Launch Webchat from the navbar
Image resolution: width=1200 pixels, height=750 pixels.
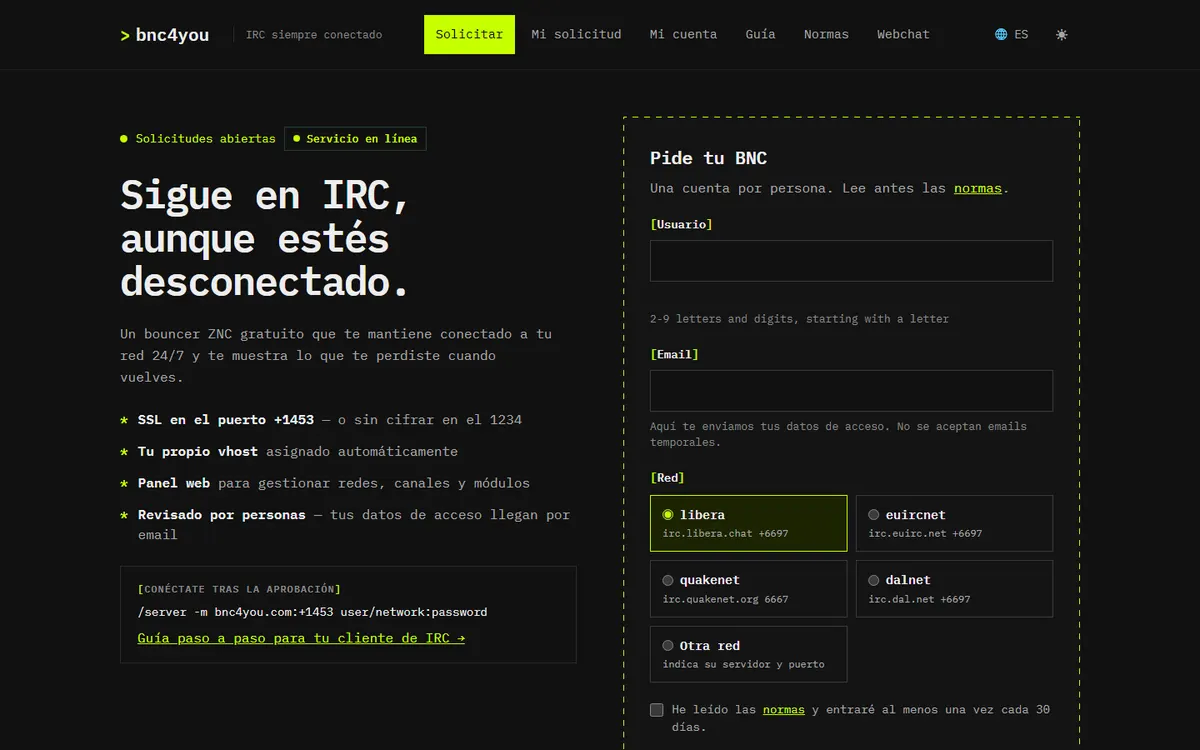tap(903, 34)
